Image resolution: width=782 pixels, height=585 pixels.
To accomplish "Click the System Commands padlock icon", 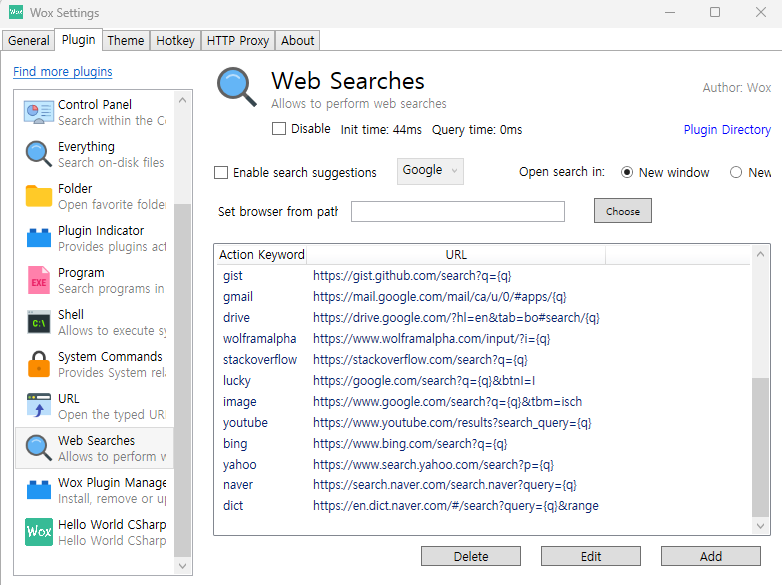I will pyautogui.click(x=39, y=364).
